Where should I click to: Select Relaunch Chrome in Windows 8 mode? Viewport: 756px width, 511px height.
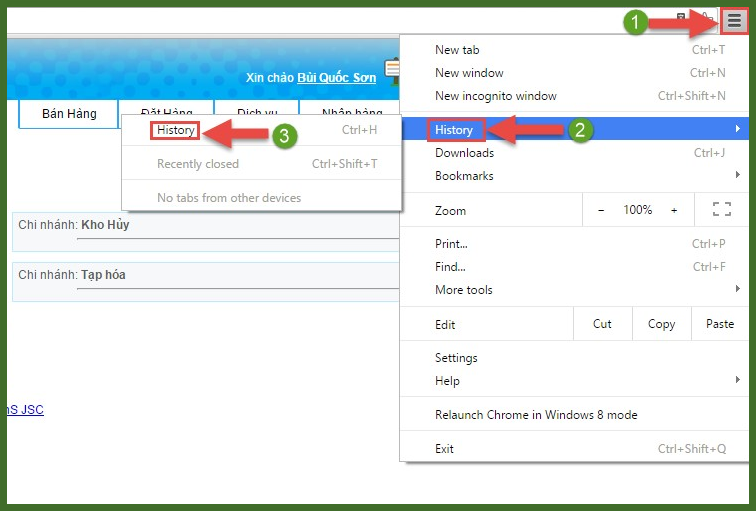click(x=536, y=415)
